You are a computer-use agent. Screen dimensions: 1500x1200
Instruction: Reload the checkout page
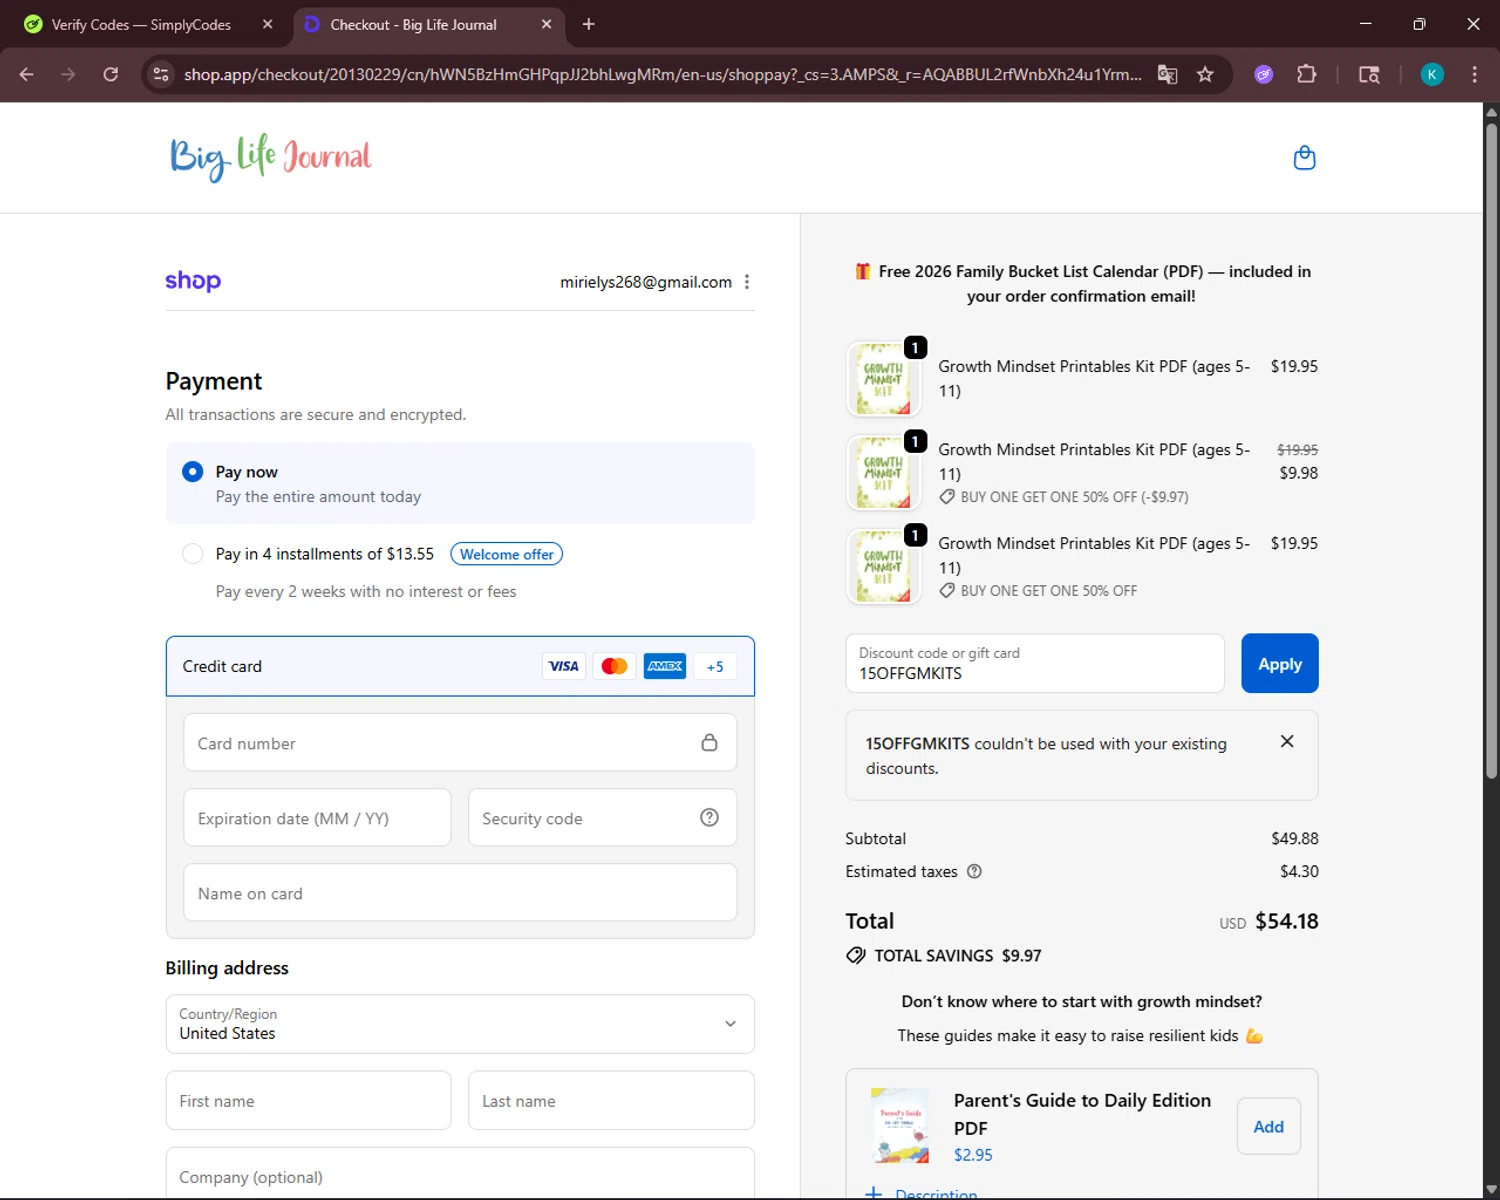110,74
